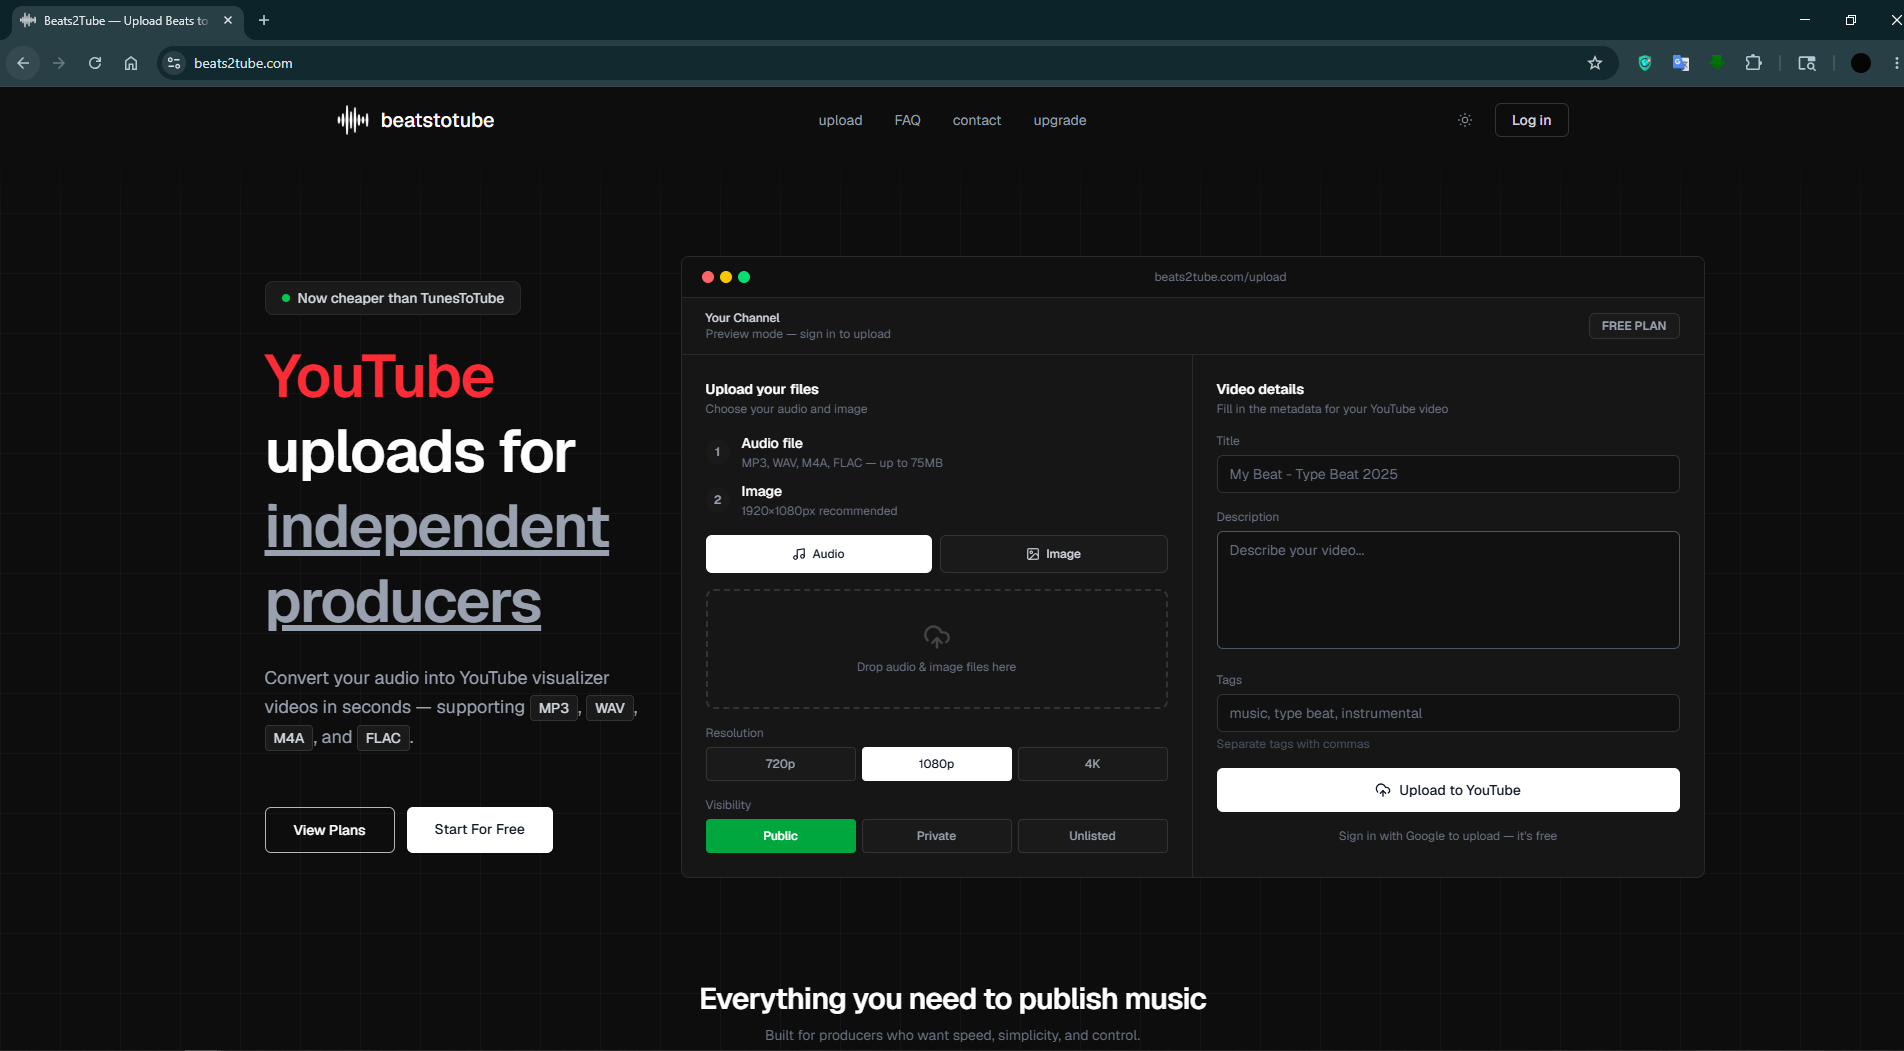Set visibility to Private
Viewport: 1904px width, 1051px height.
pyautogui.click(x=937, y=836)
